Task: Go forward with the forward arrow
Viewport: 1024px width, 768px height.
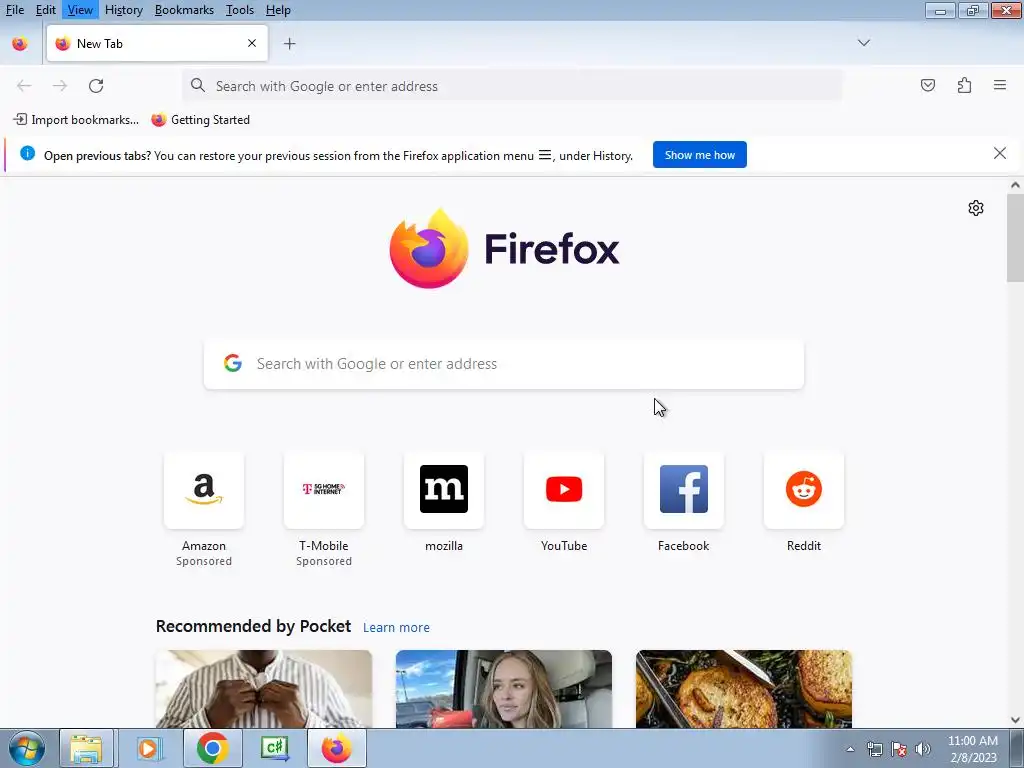Action: pyautogui.click(x=60, y=86)
